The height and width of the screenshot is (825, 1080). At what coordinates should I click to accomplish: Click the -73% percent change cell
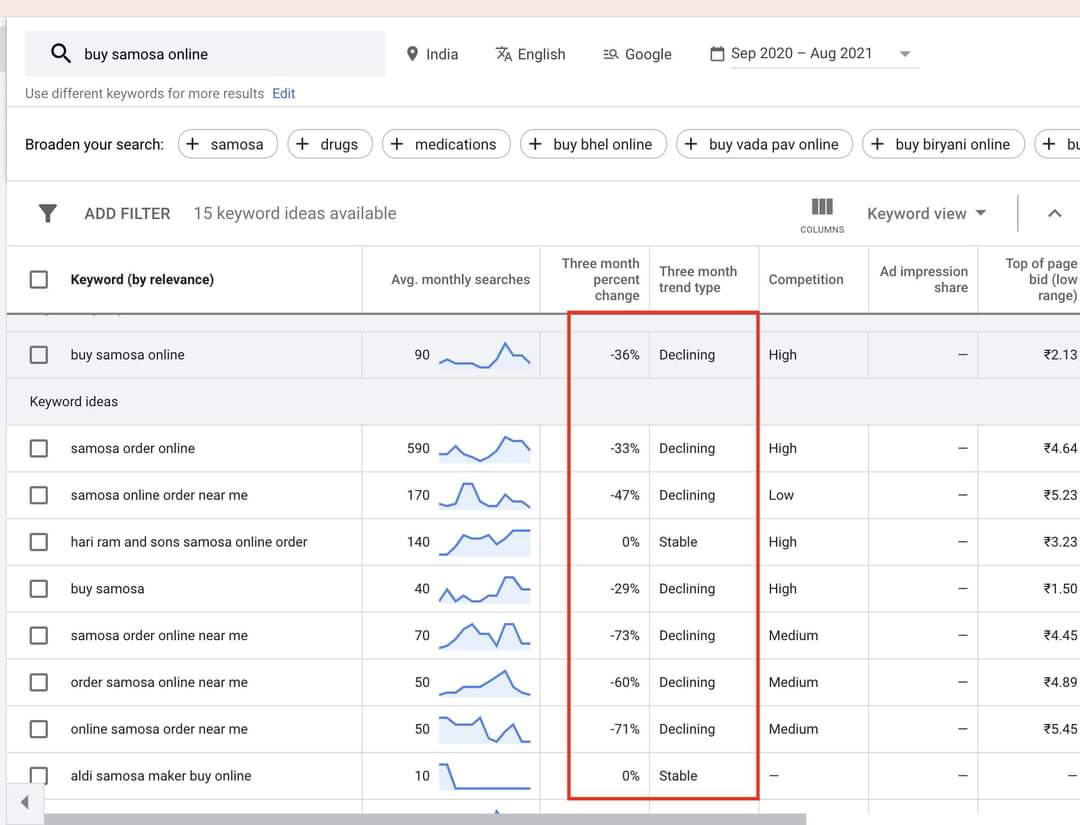click(625, 636)
